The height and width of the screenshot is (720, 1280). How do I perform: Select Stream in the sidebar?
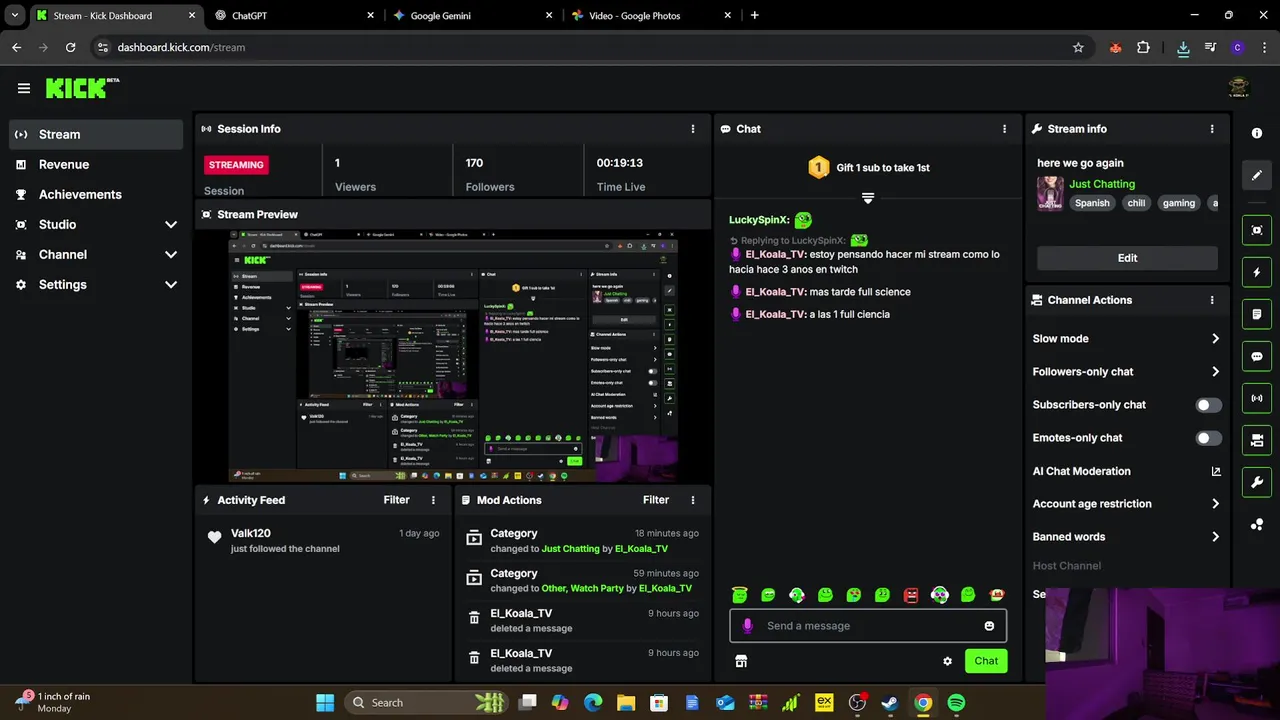pos(96,134)
